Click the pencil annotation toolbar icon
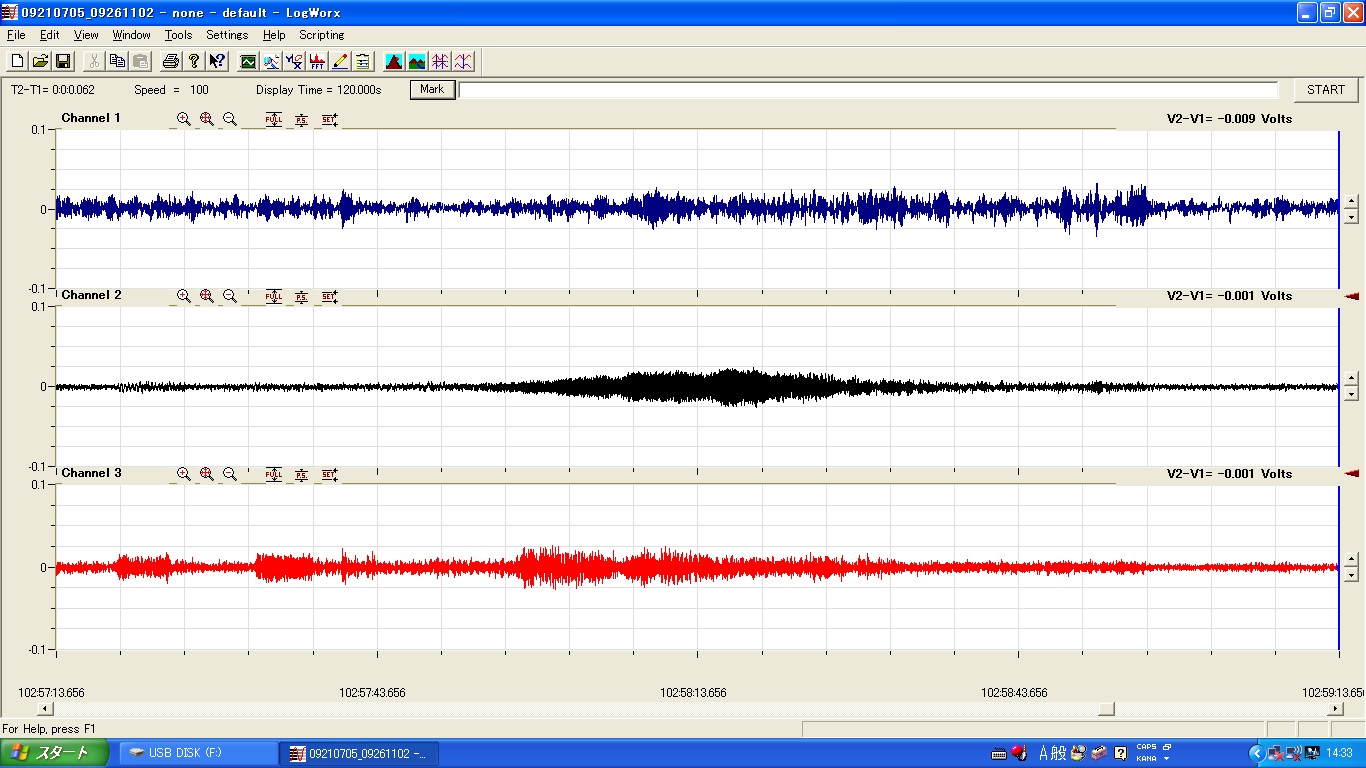 point(340,62)
